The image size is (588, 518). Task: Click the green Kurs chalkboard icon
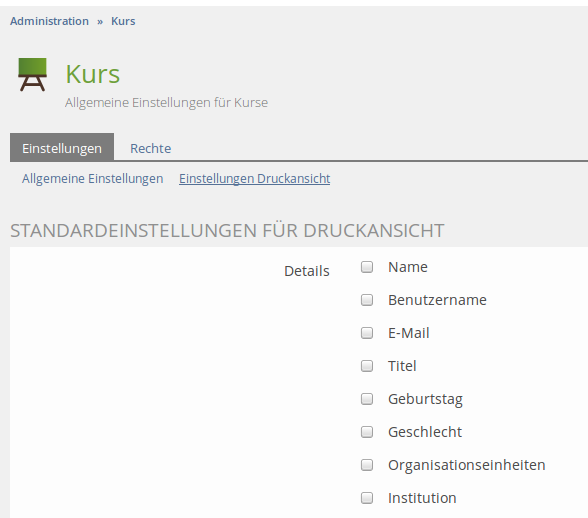point(32,74)
